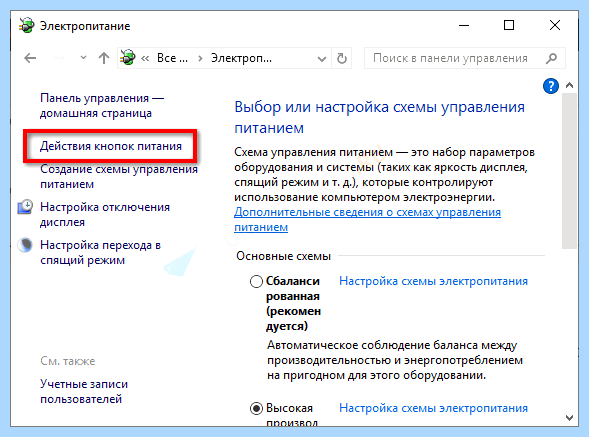This screenshot has height=437, width=589.
Task: Open 'Учетные записи пользователей' link
Action: pos(84,392)
